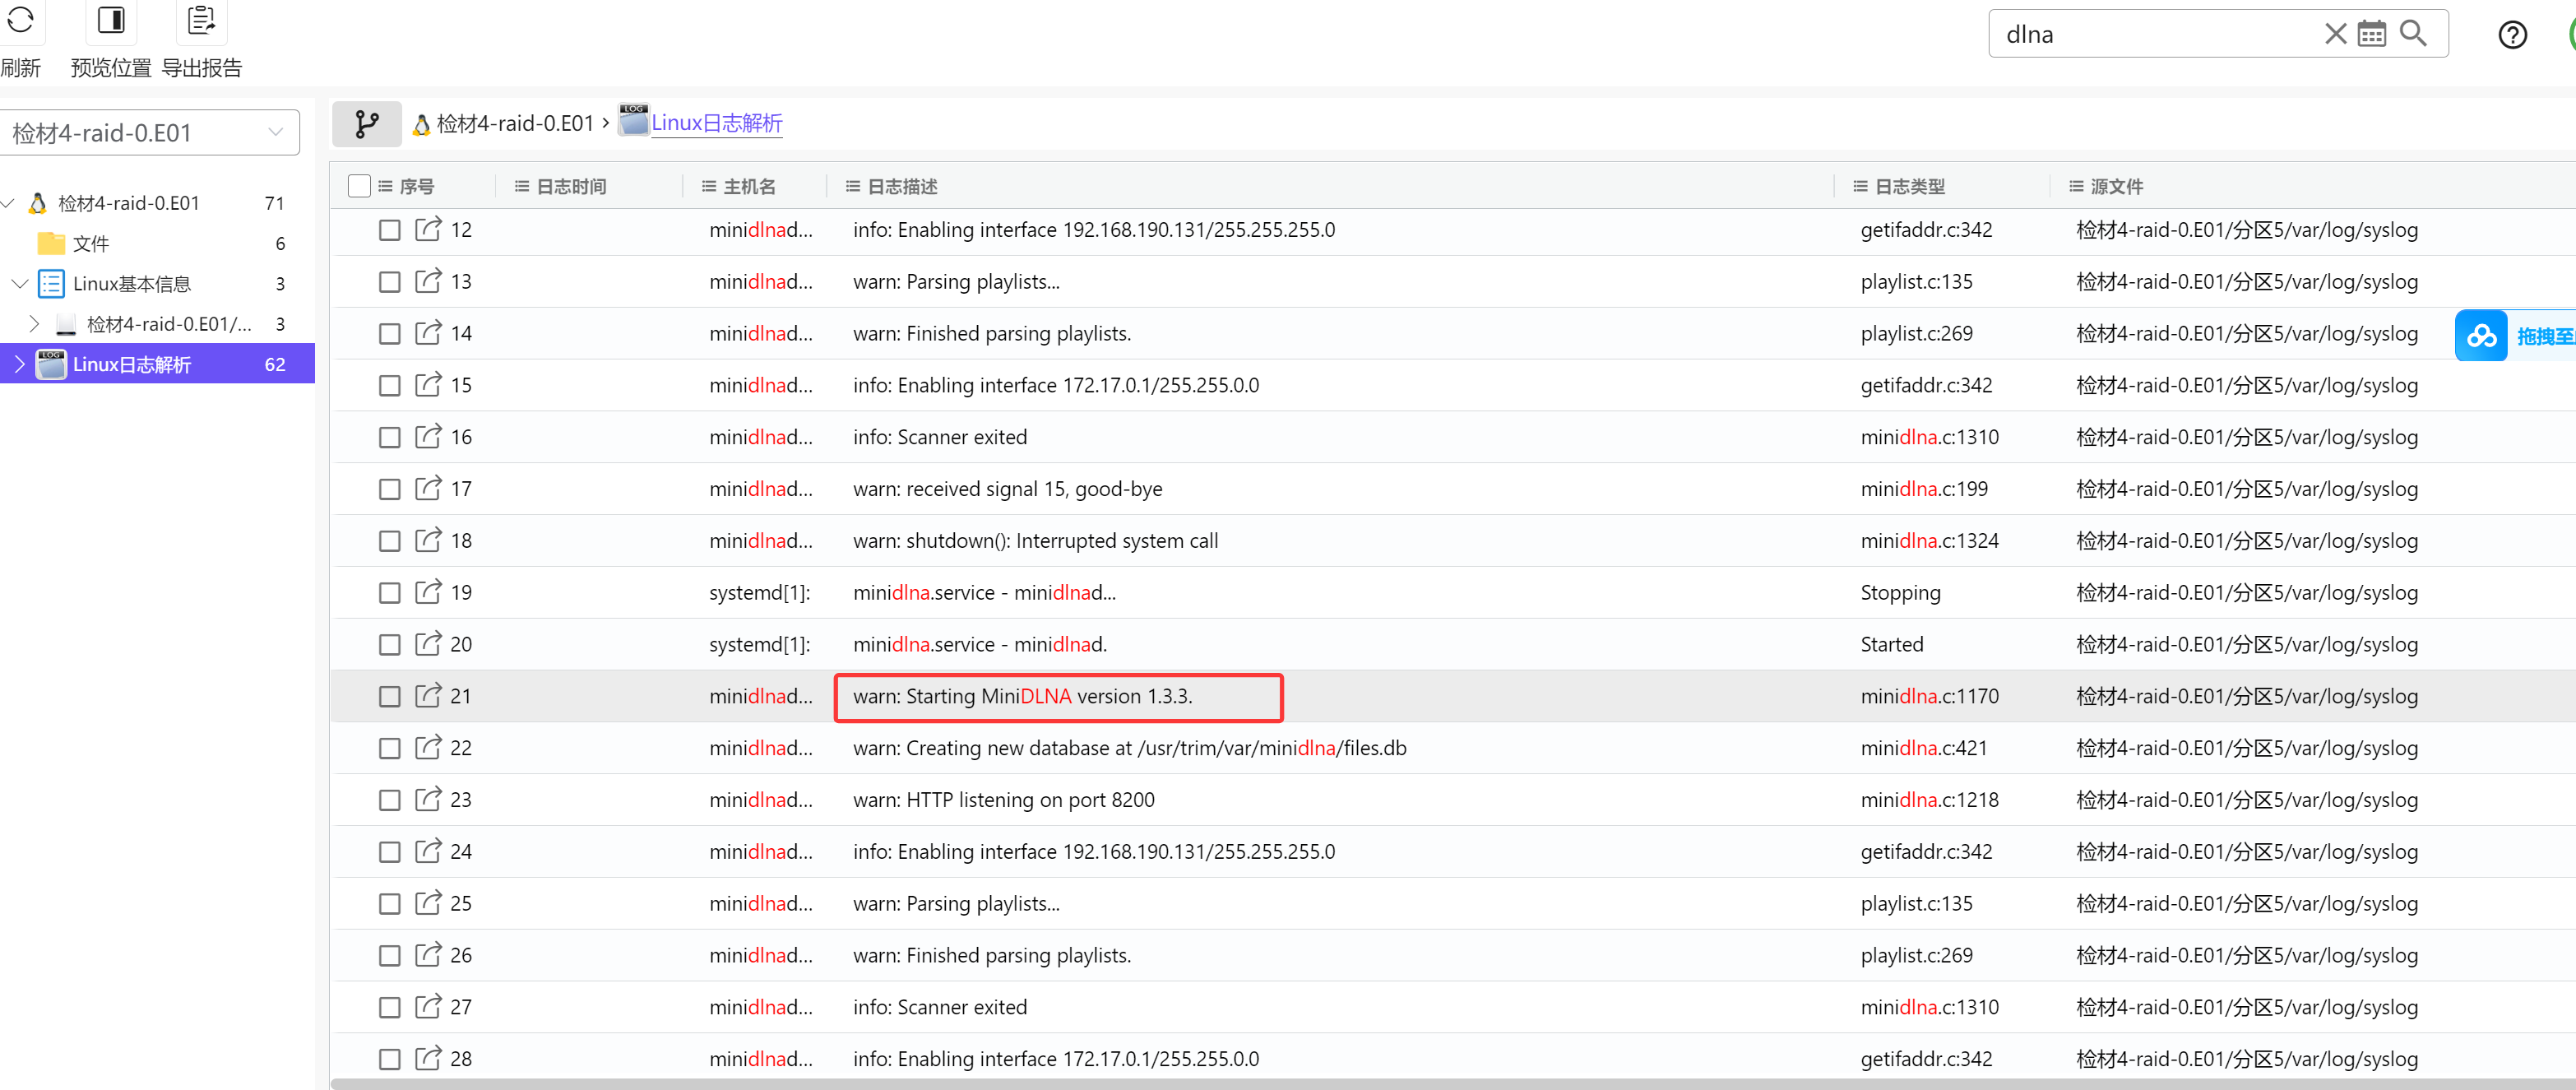Collapse the Linux基本信息 tree node
The height and width of the screenshot is (1090, 2576).
[x=19, y=284]
